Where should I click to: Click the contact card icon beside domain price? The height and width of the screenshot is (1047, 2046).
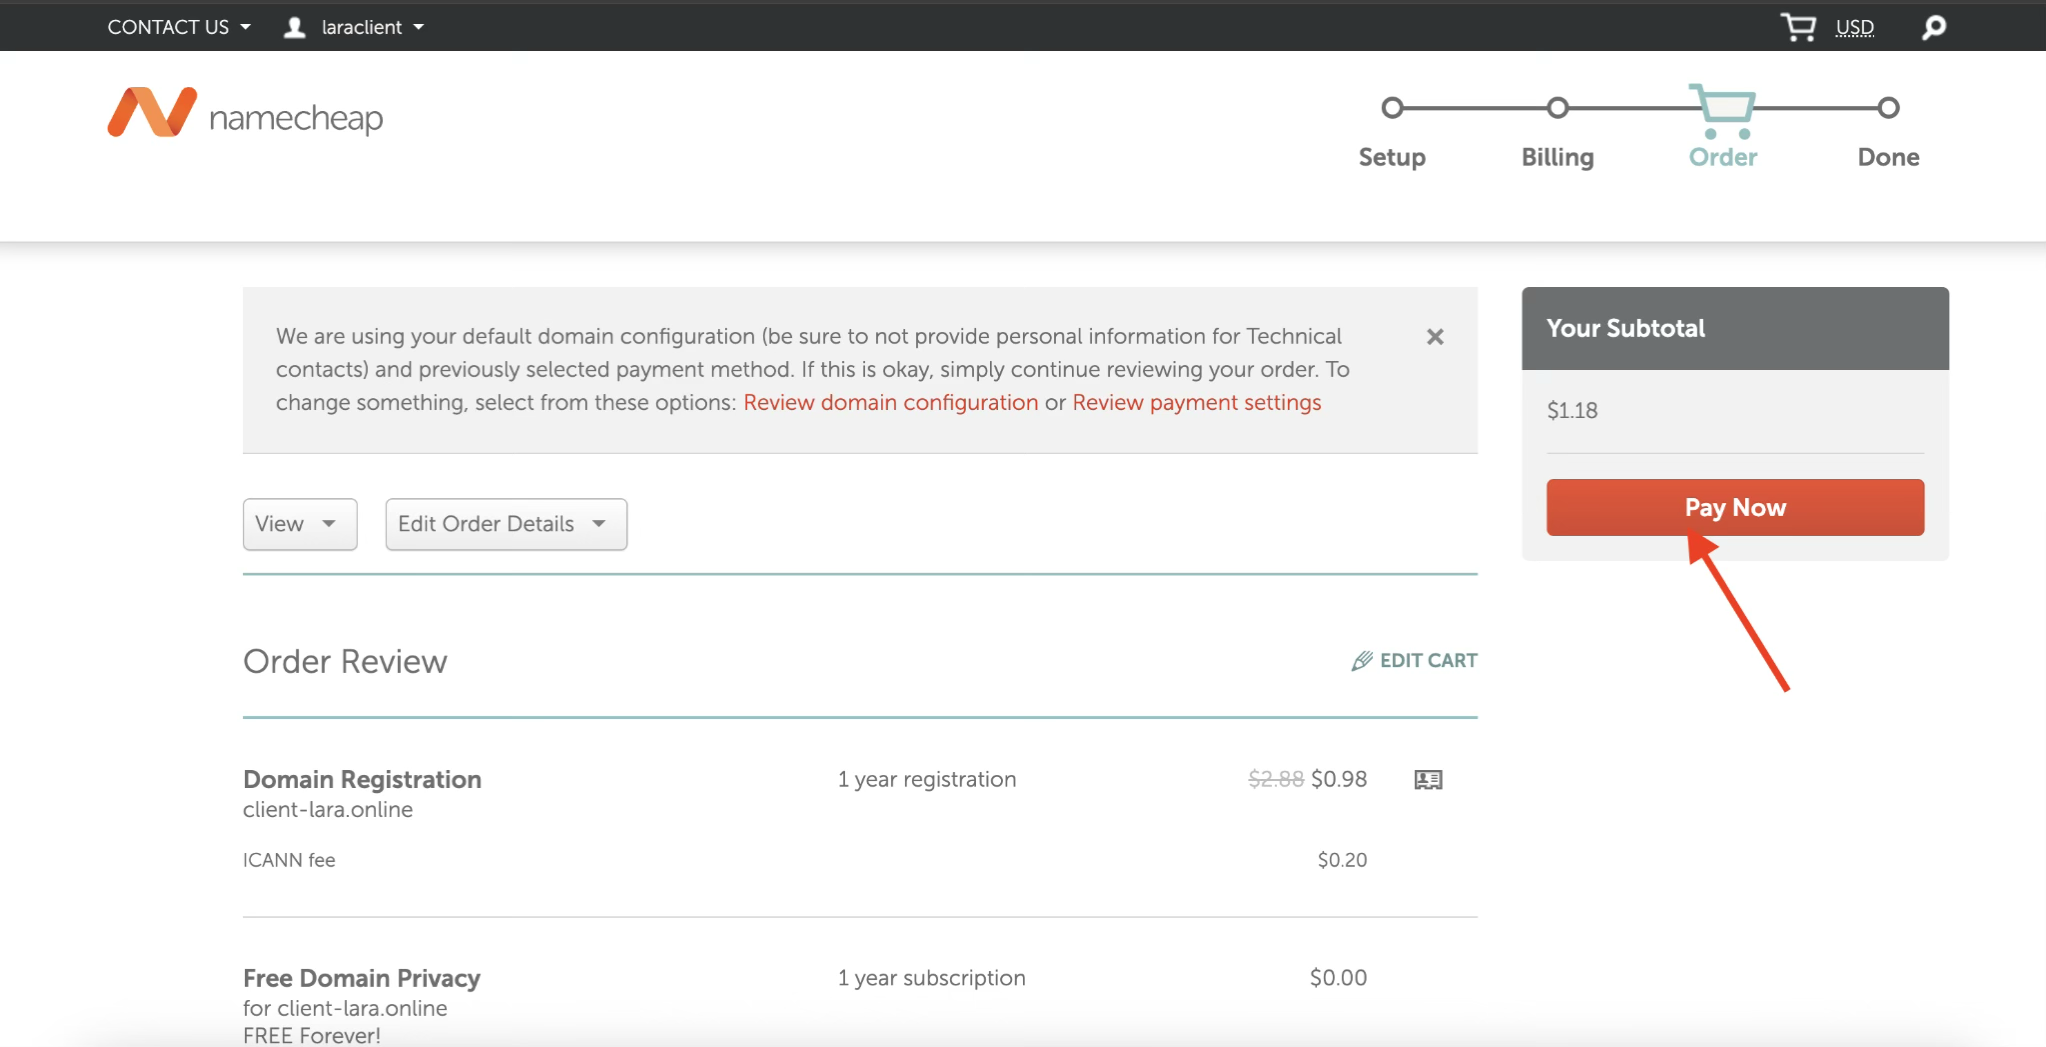point(1427,780)
